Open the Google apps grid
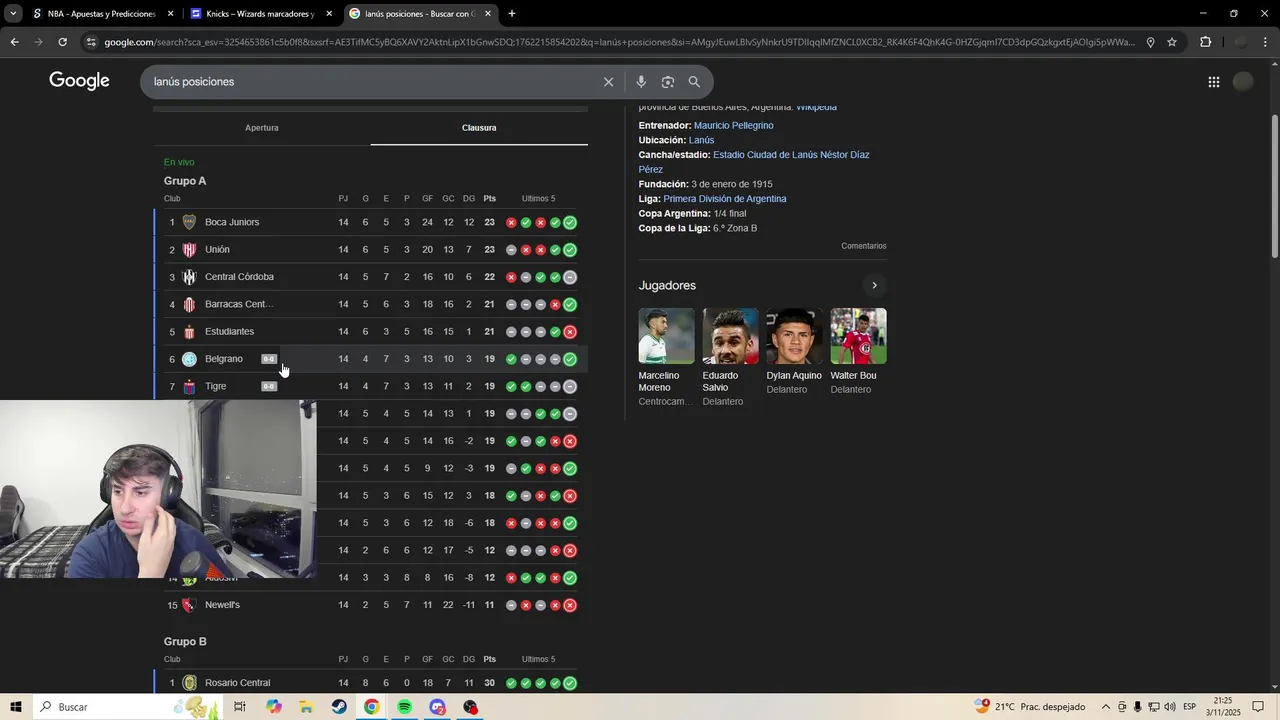 pos(1213,82)
